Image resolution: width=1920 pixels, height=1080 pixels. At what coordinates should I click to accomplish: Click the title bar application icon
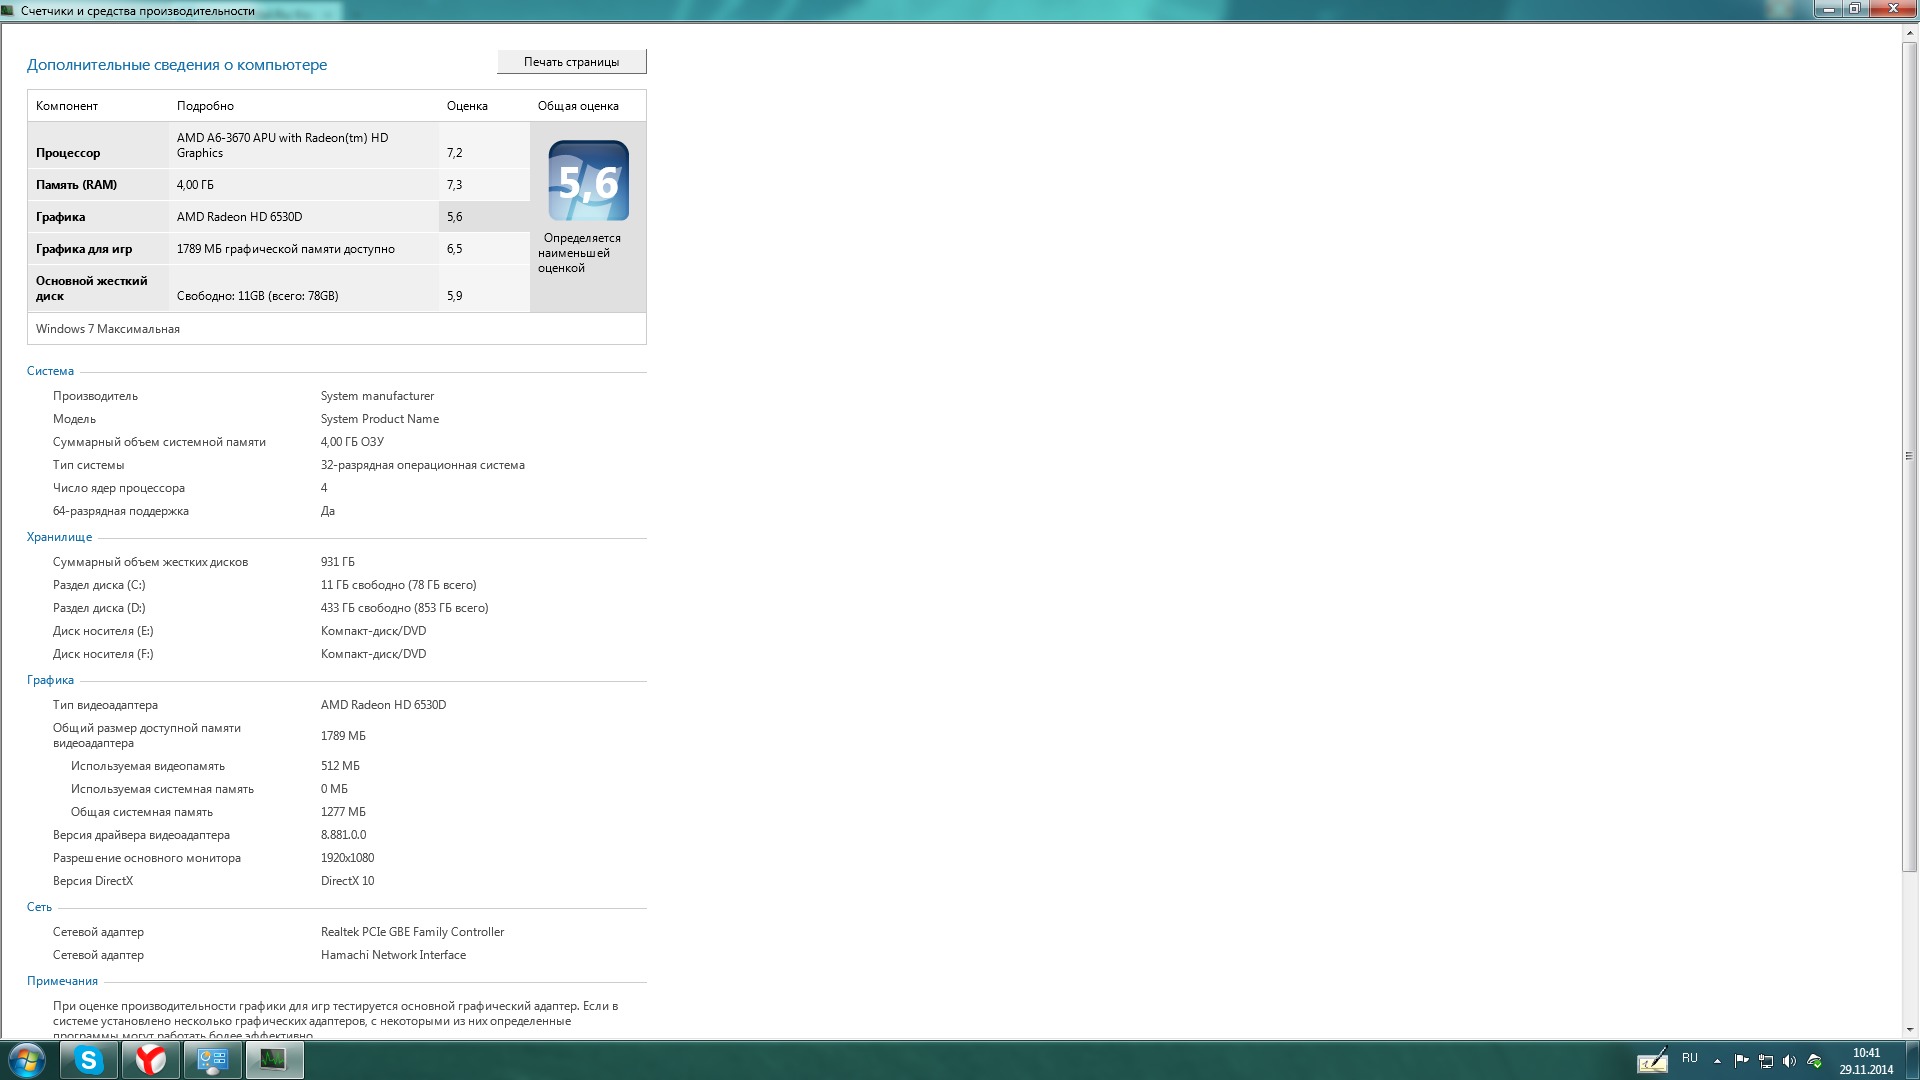click(8, 10)
